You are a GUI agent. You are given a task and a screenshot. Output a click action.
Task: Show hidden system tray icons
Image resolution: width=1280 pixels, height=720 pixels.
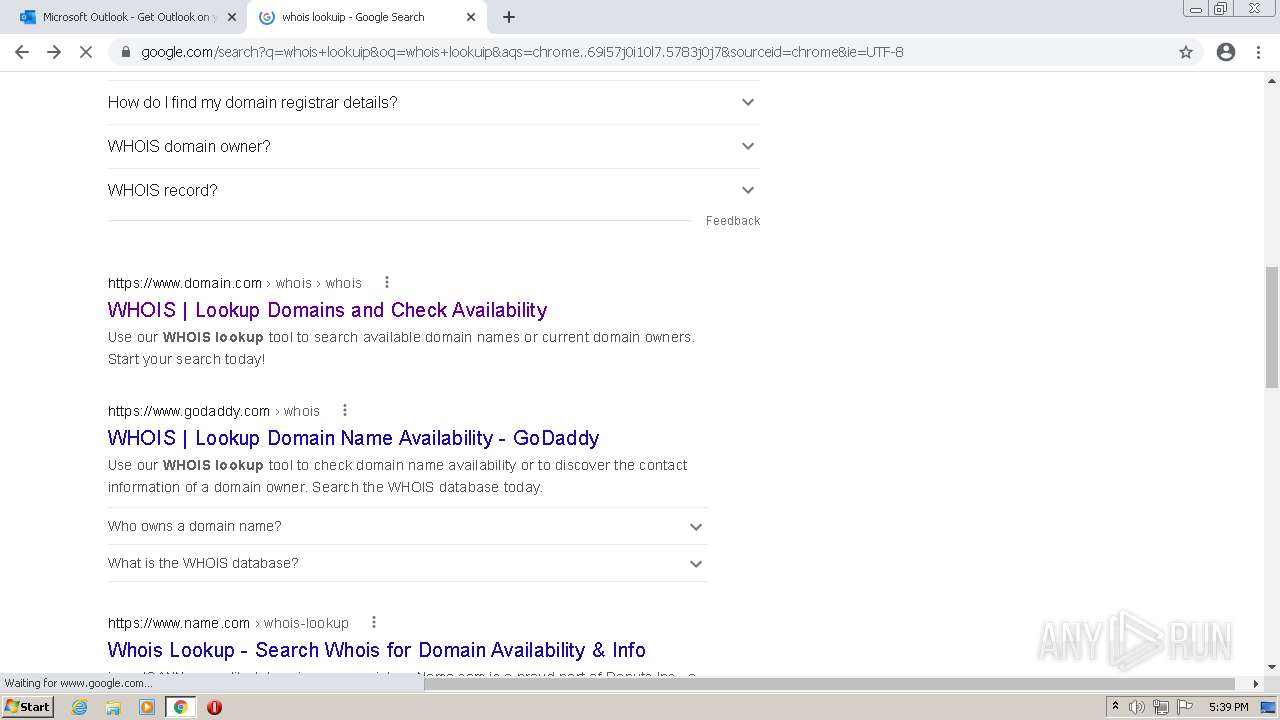[x=1115, y=707]
